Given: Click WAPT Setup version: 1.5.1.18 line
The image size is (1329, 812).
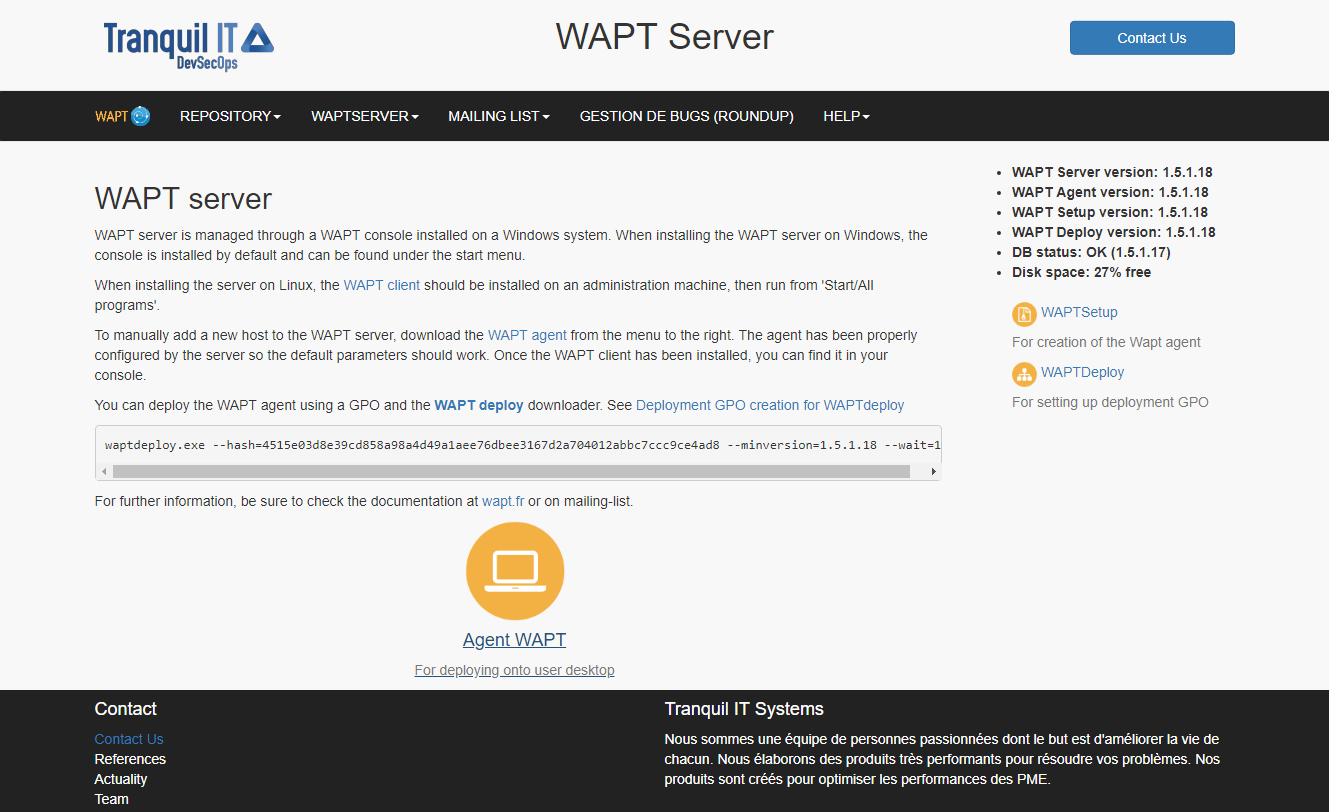Looking at the screenshot, I should click(x=1110, y=212).
